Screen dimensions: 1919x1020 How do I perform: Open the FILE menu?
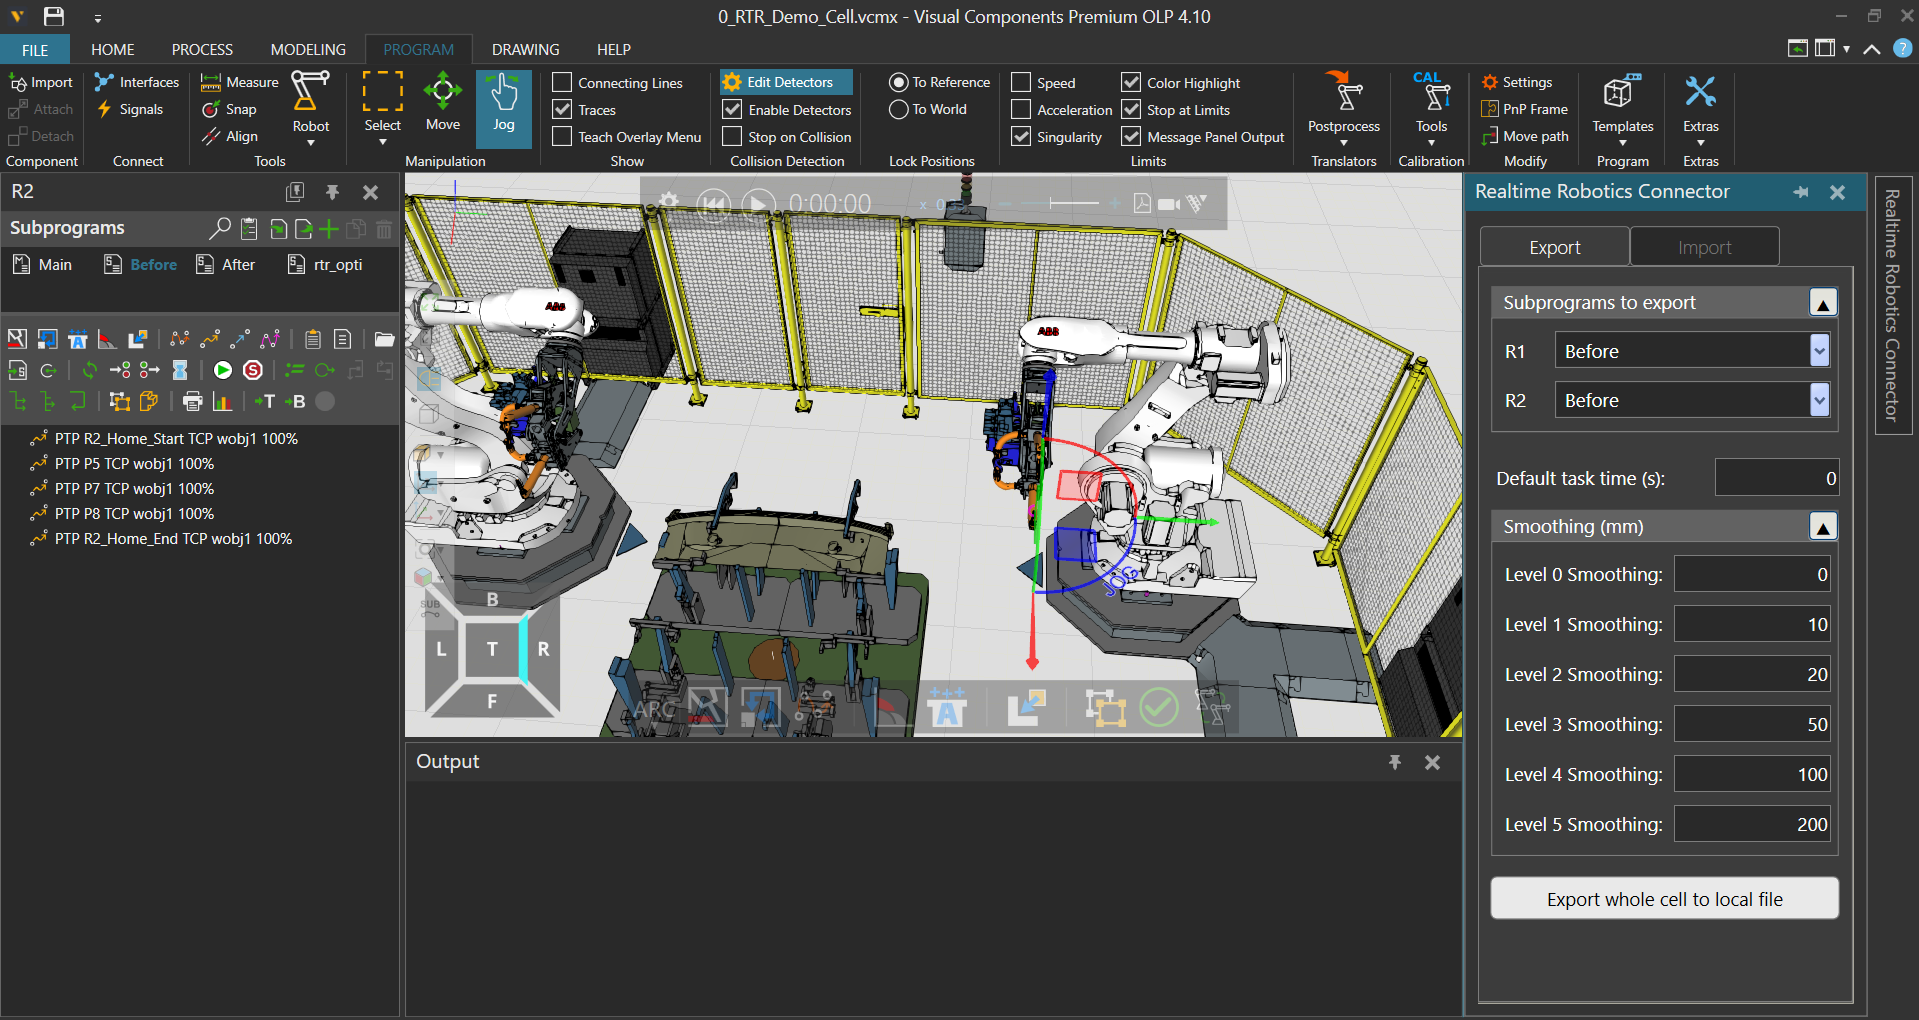coord(35,49)
